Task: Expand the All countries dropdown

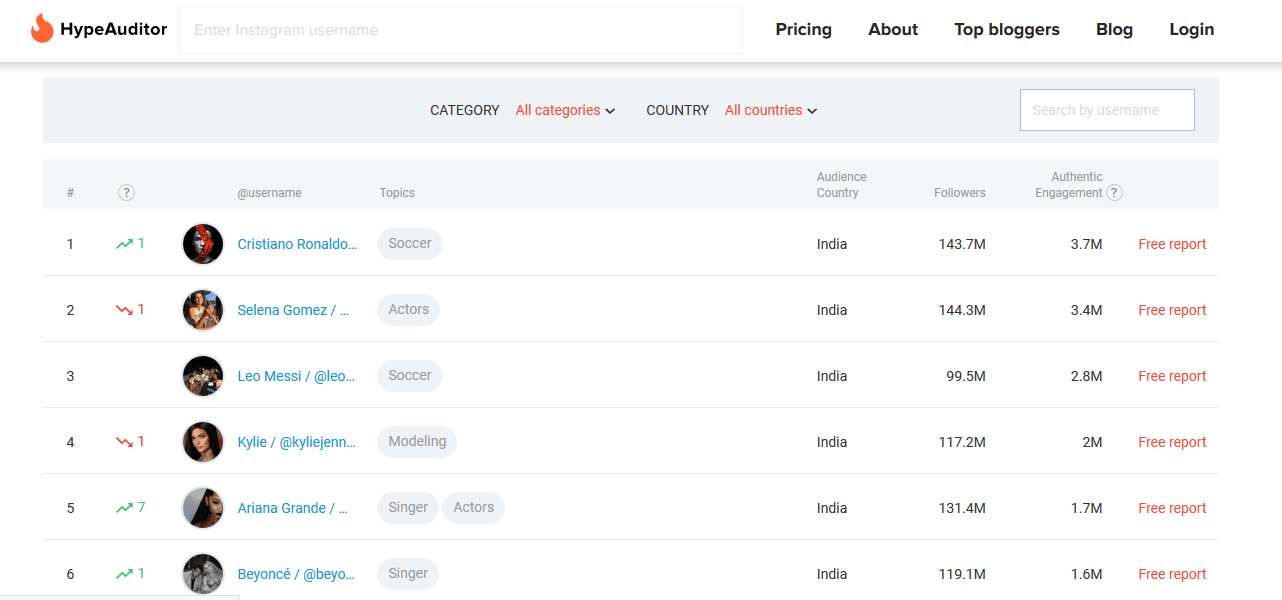Action: 770,110
